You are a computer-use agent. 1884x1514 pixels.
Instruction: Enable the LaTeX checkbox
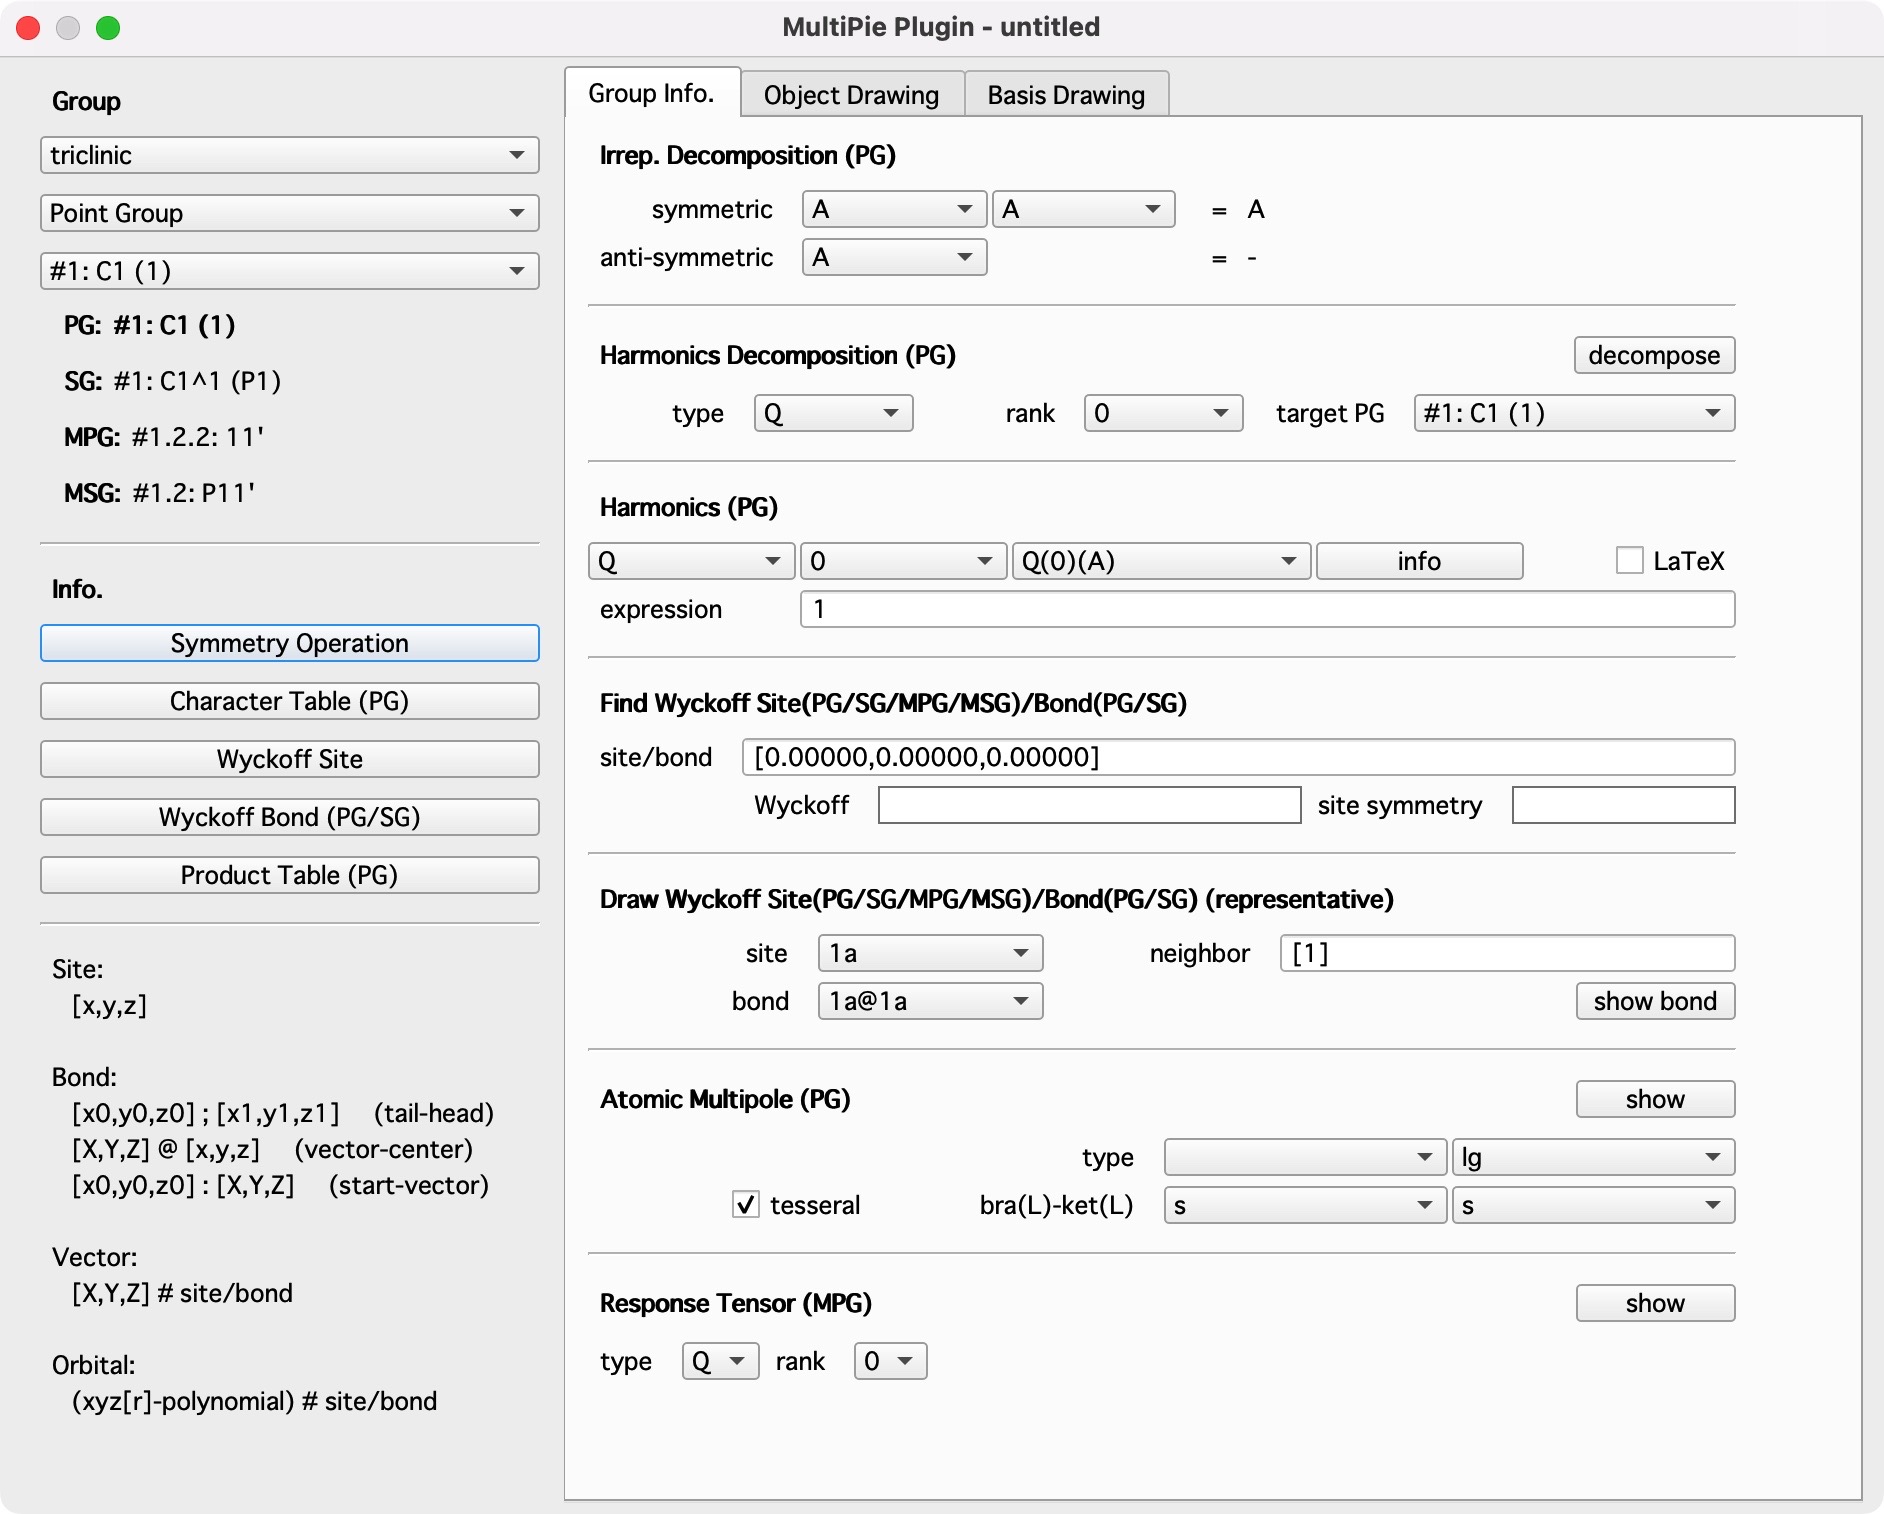tap(1629, 560)
